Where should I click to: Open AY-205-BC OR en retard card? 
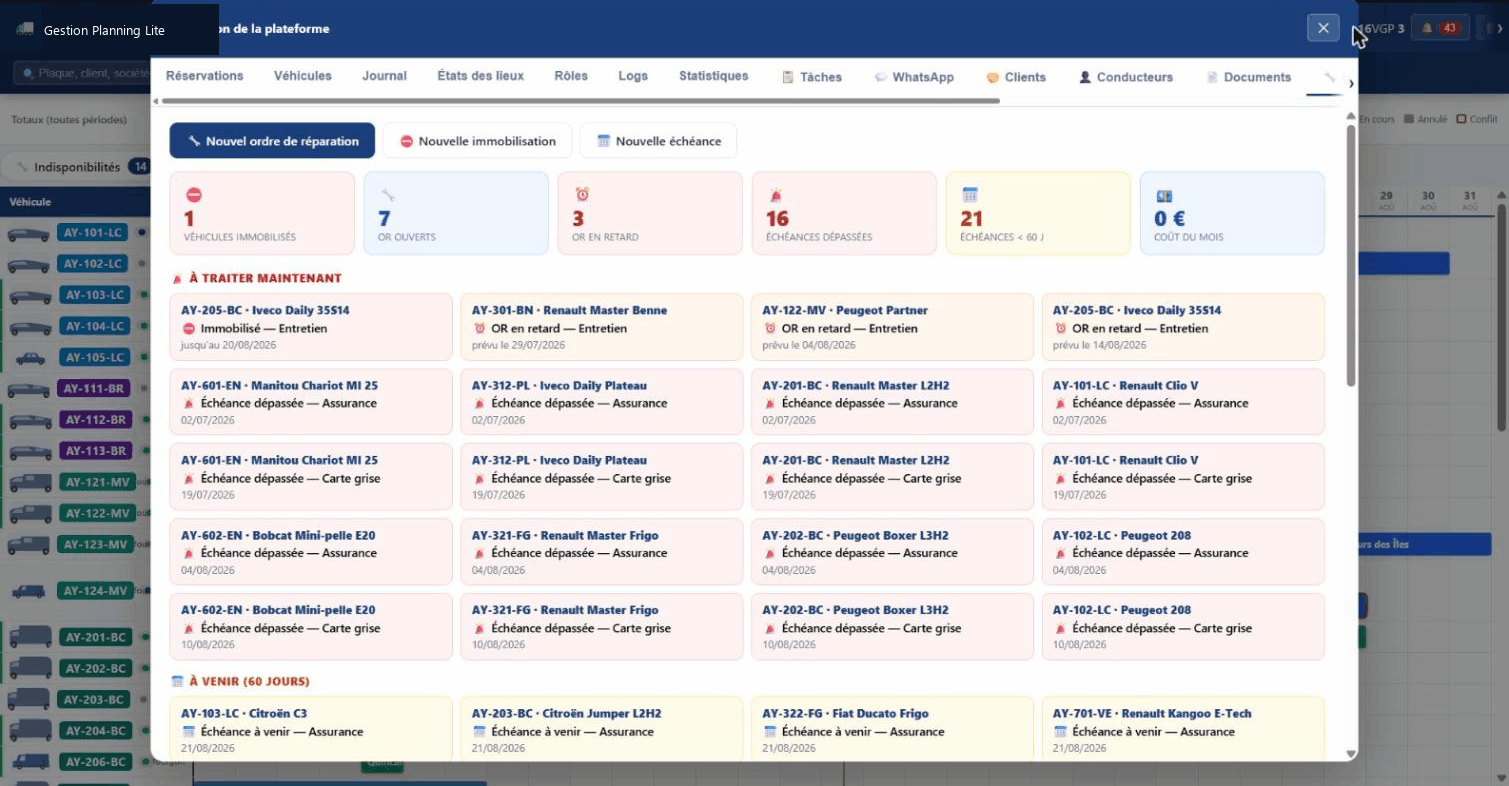click(x=1183, y=327)
